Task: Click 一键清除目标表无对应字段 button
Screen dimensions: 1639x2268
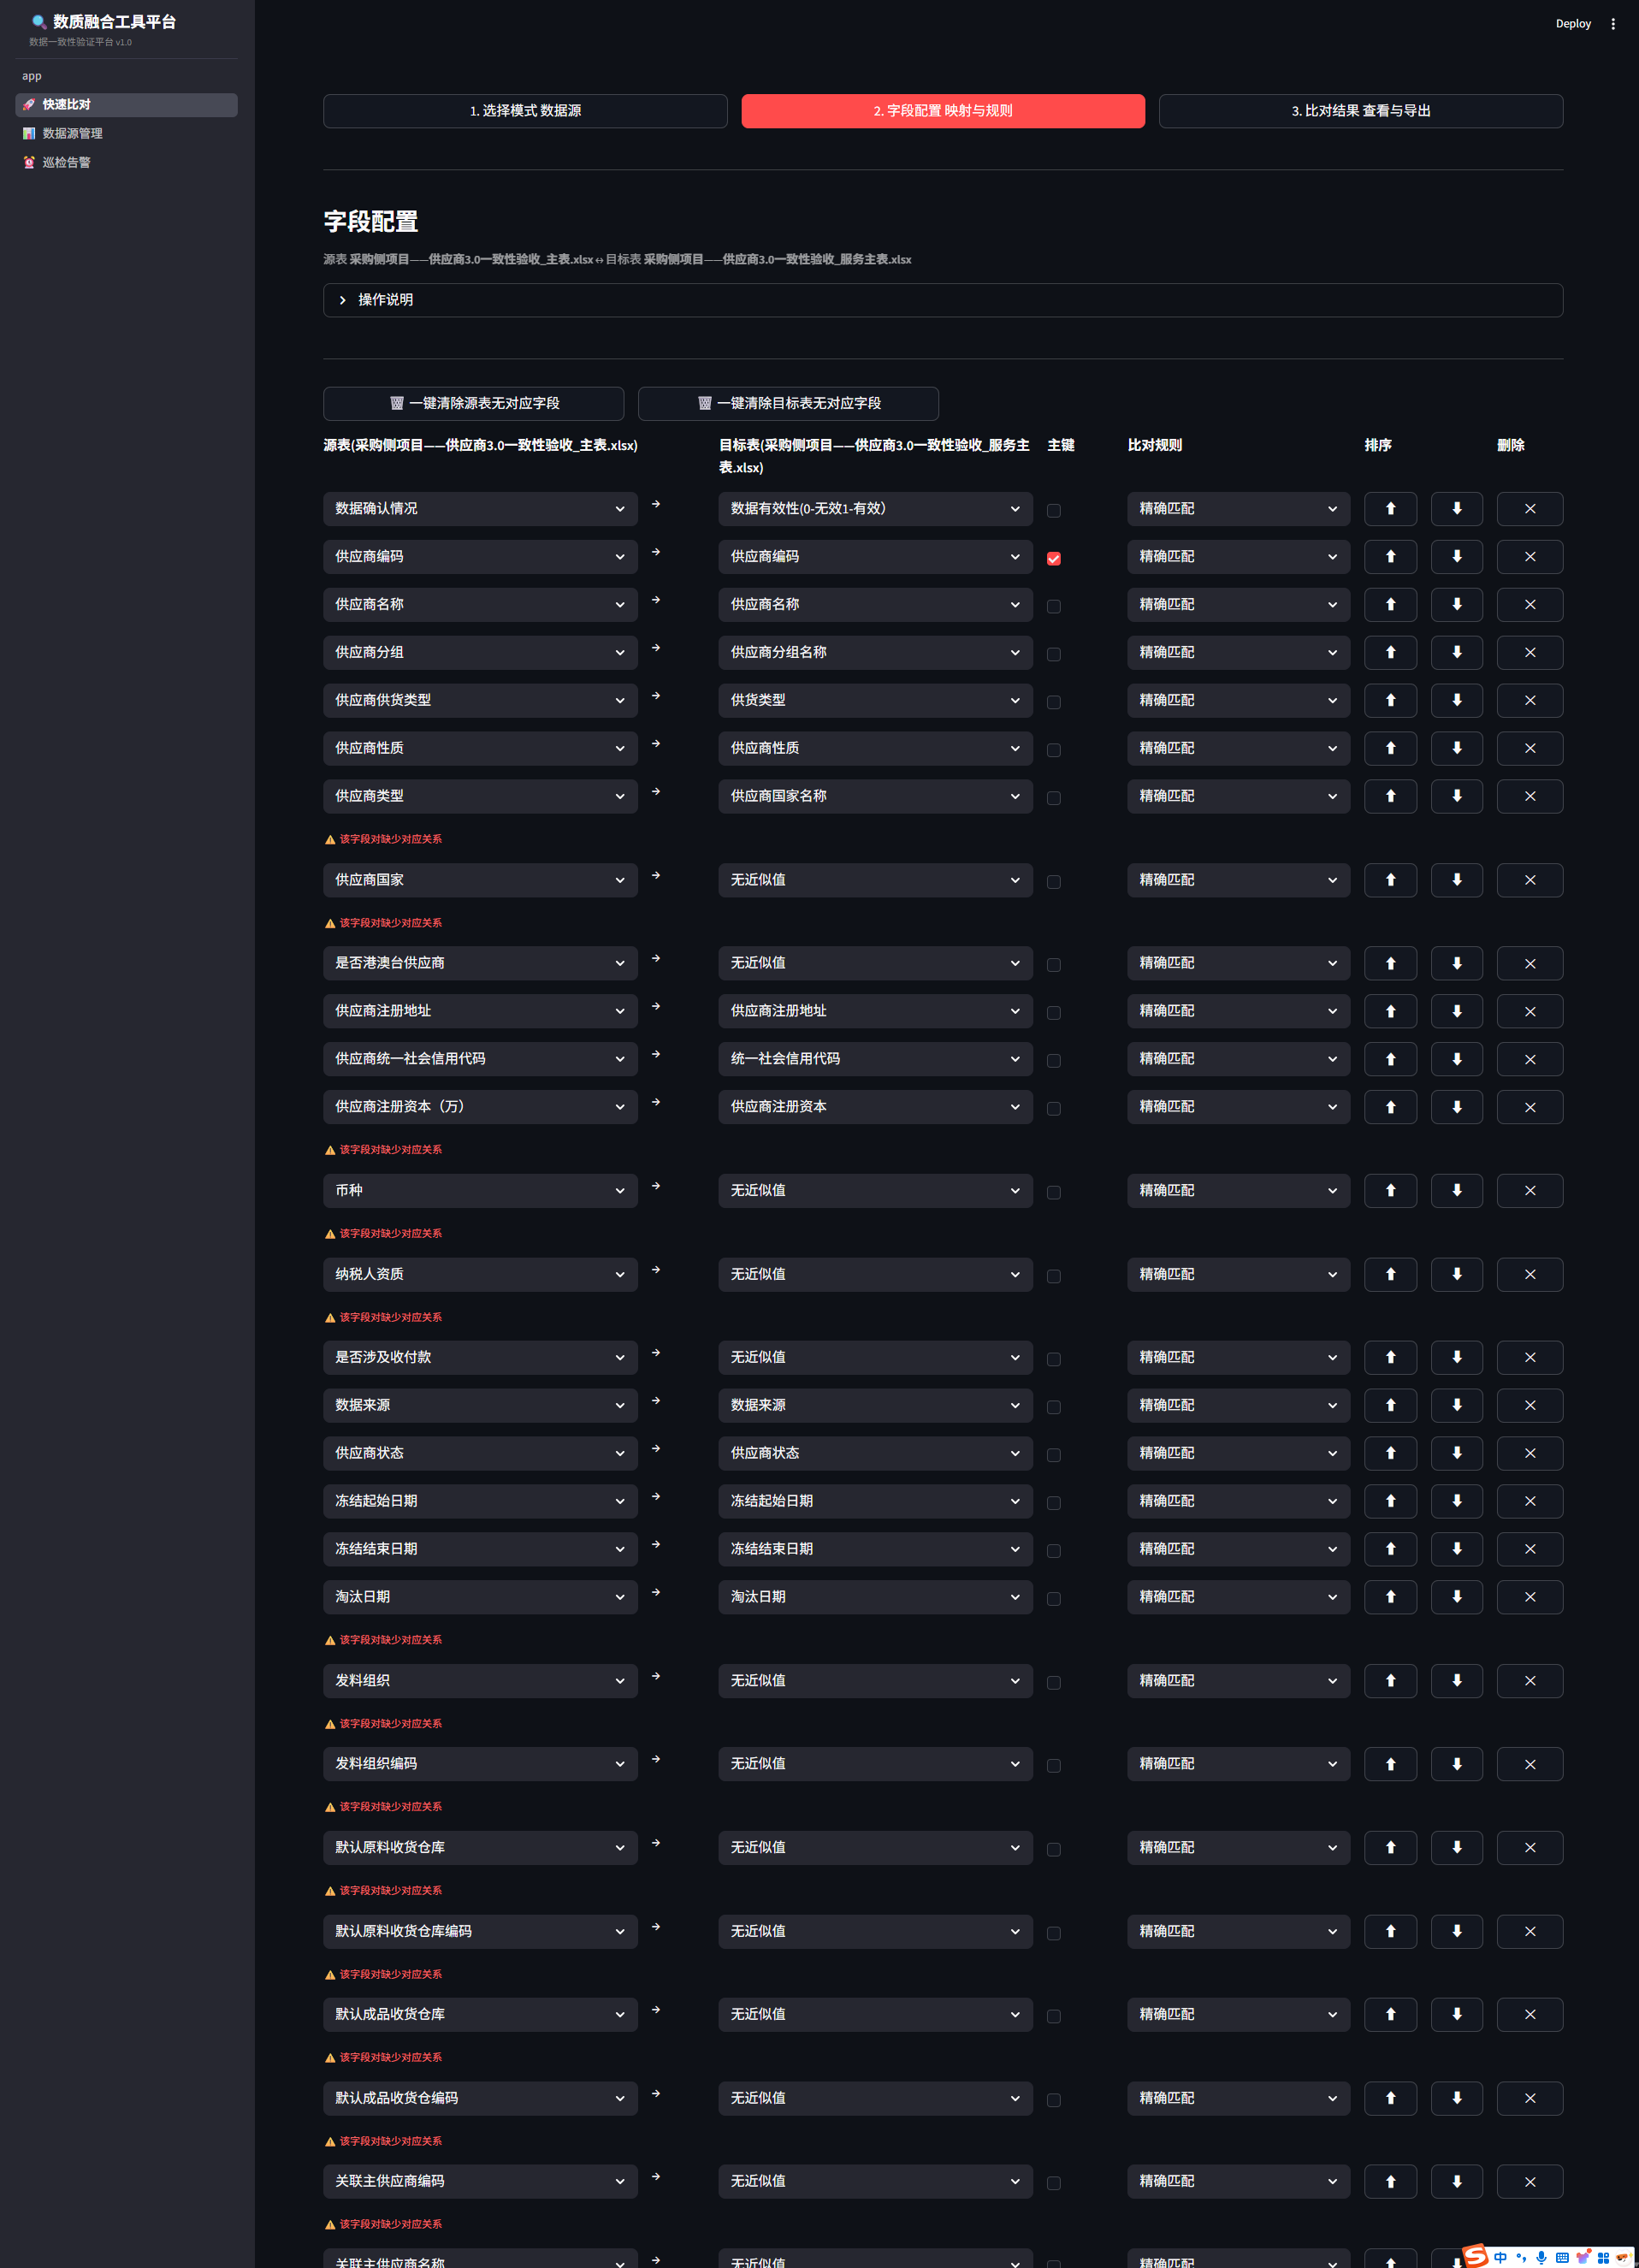Action: click(787, 404)
